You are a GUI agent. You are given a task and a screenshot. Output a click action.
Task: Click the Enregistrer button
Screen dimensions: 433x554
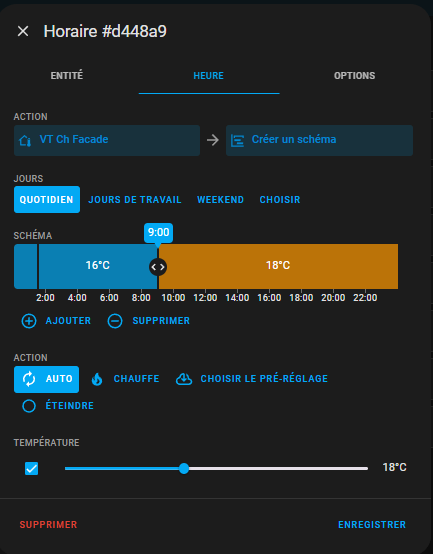[372, 525]
